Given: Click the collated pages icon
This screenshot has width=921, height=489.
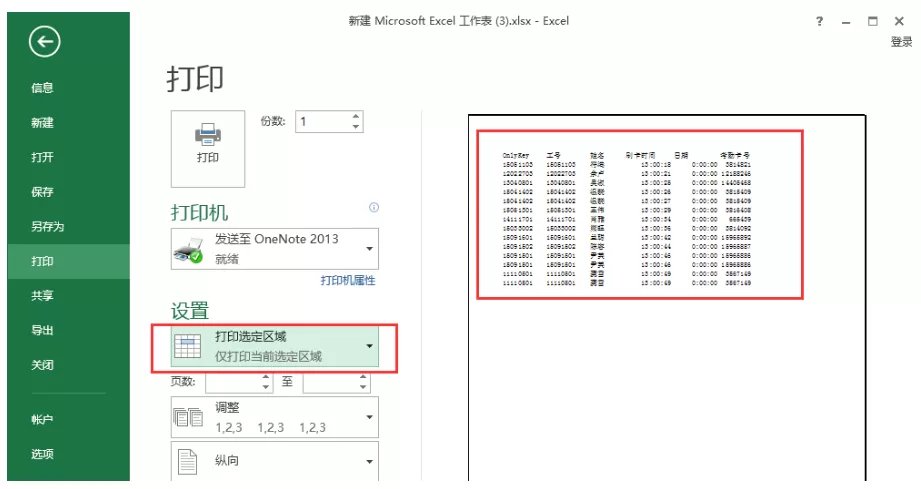Looking at the screenshot, I should 188,417.
